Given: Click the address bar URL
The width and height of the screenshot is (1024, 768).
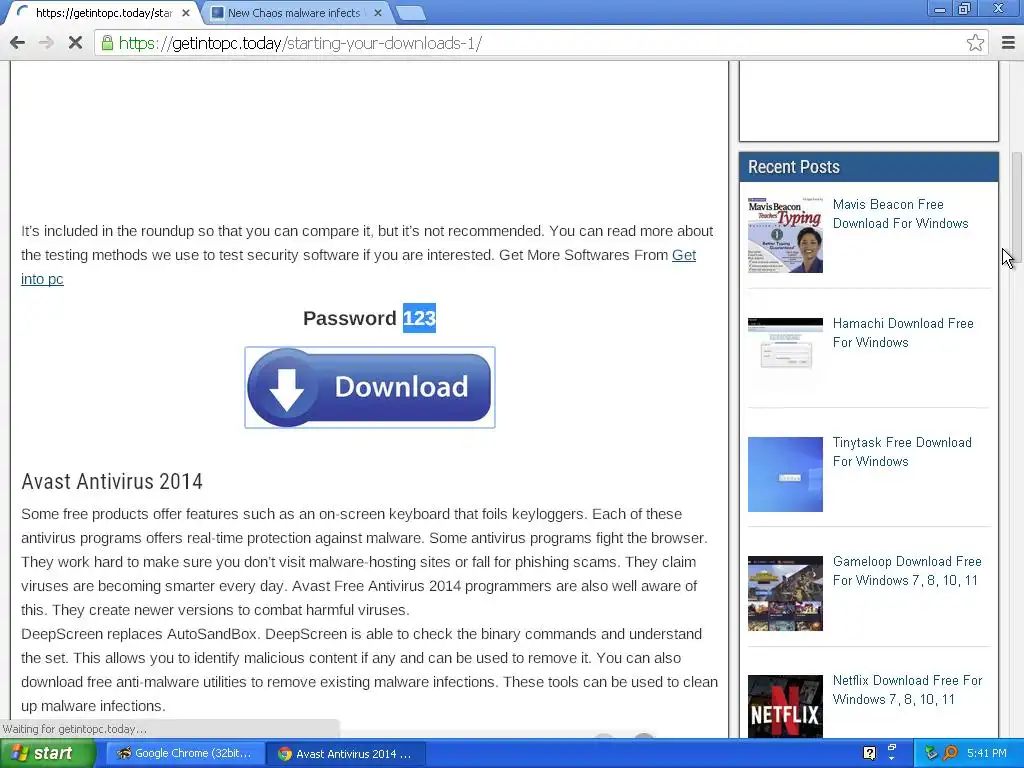Looking at the screenshot, I should click(x=300, y=43).
